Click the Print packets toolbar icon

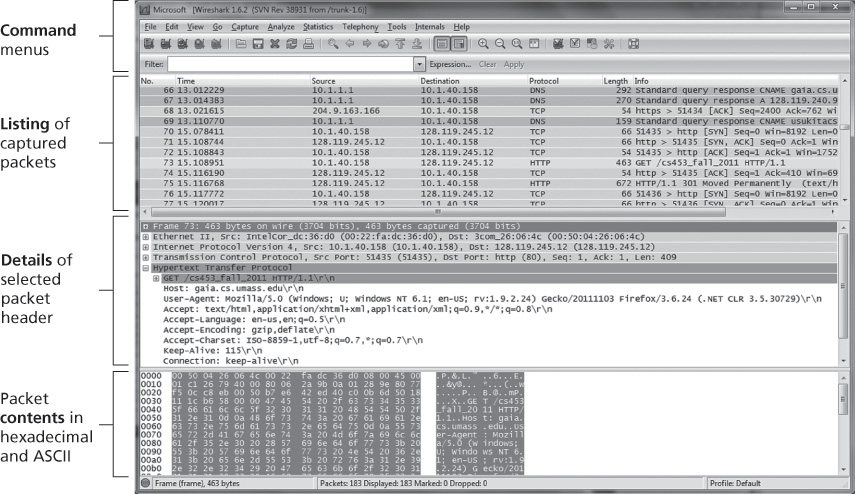(x=307, y=44)
